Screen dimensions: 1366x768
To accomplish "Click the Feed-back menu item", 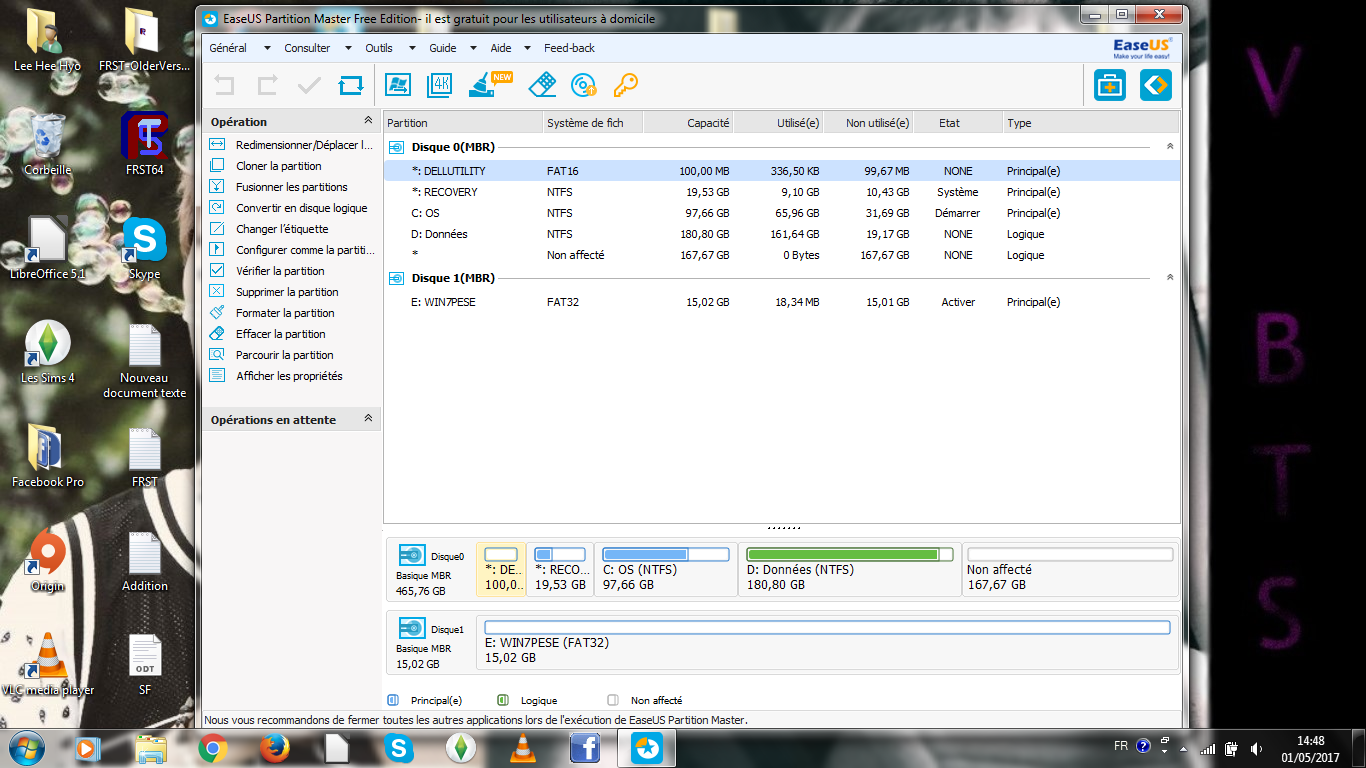I will click(x=569, y=48).
